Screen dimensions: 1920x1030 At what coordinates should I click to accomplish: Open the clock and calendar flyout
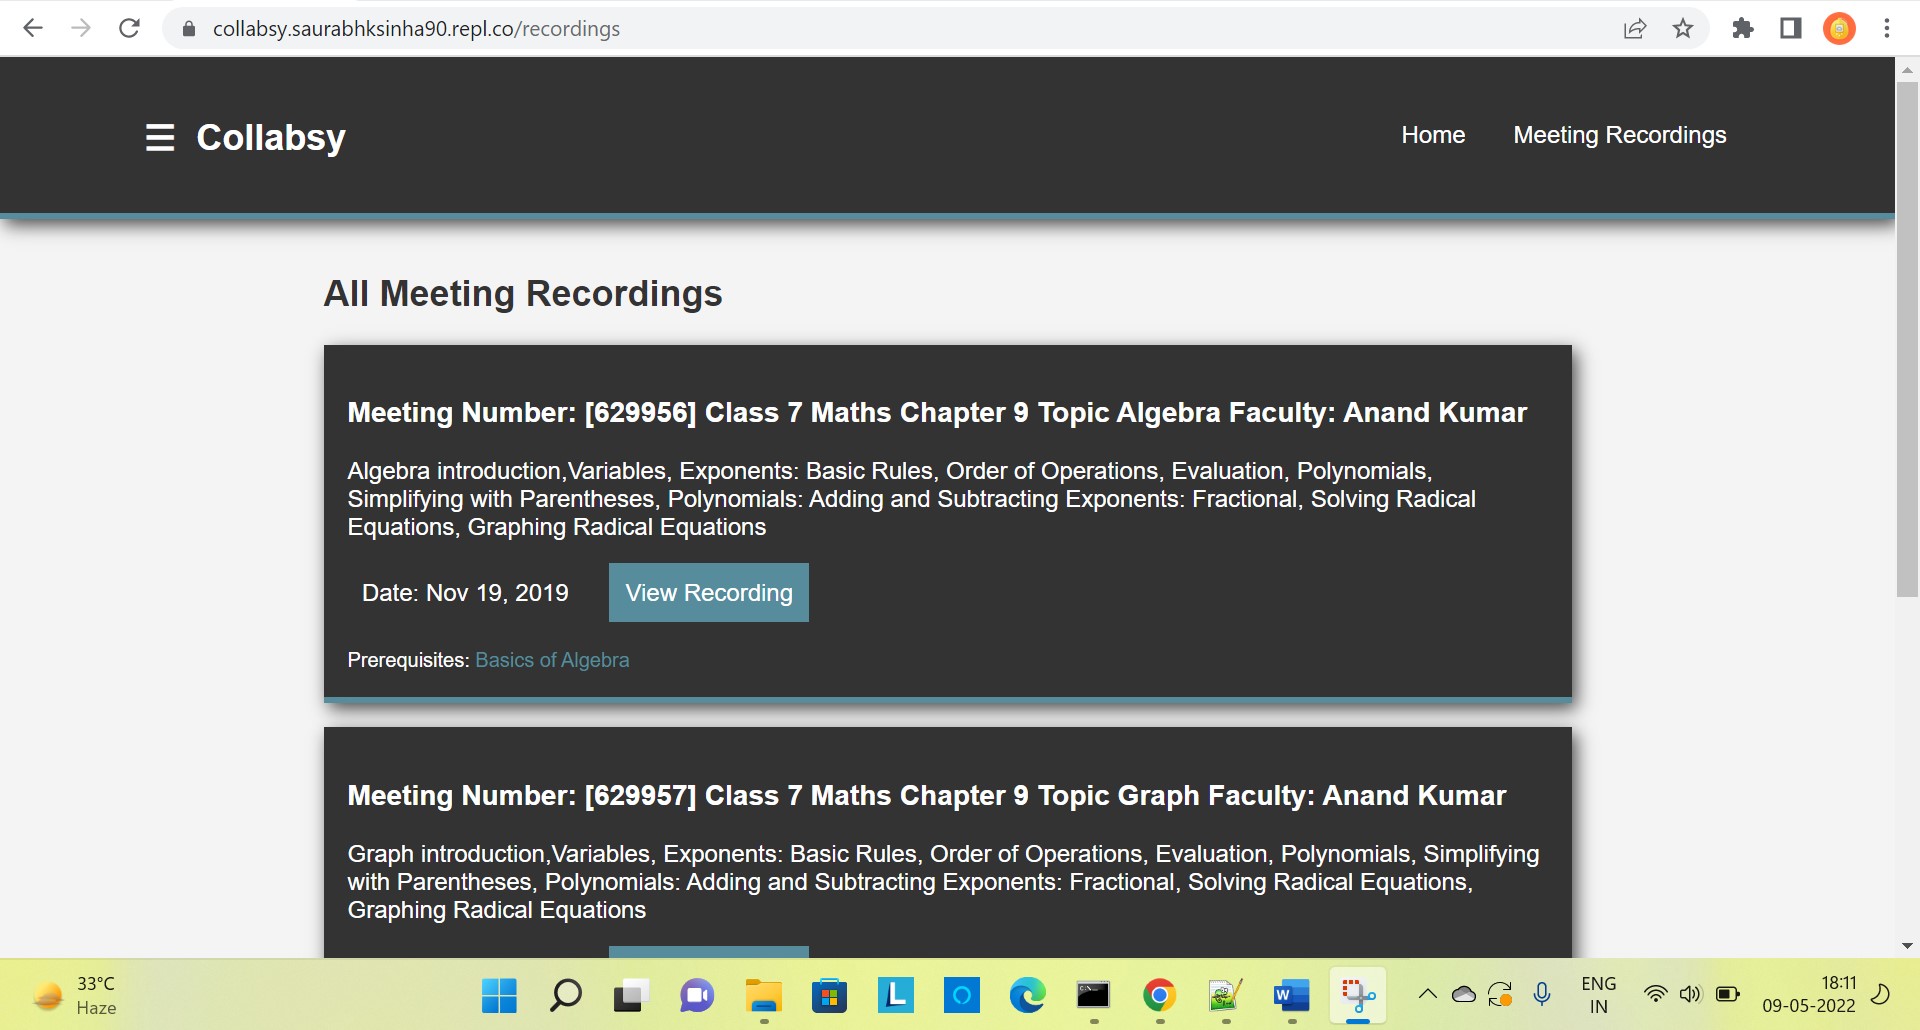click(1809, 995)
